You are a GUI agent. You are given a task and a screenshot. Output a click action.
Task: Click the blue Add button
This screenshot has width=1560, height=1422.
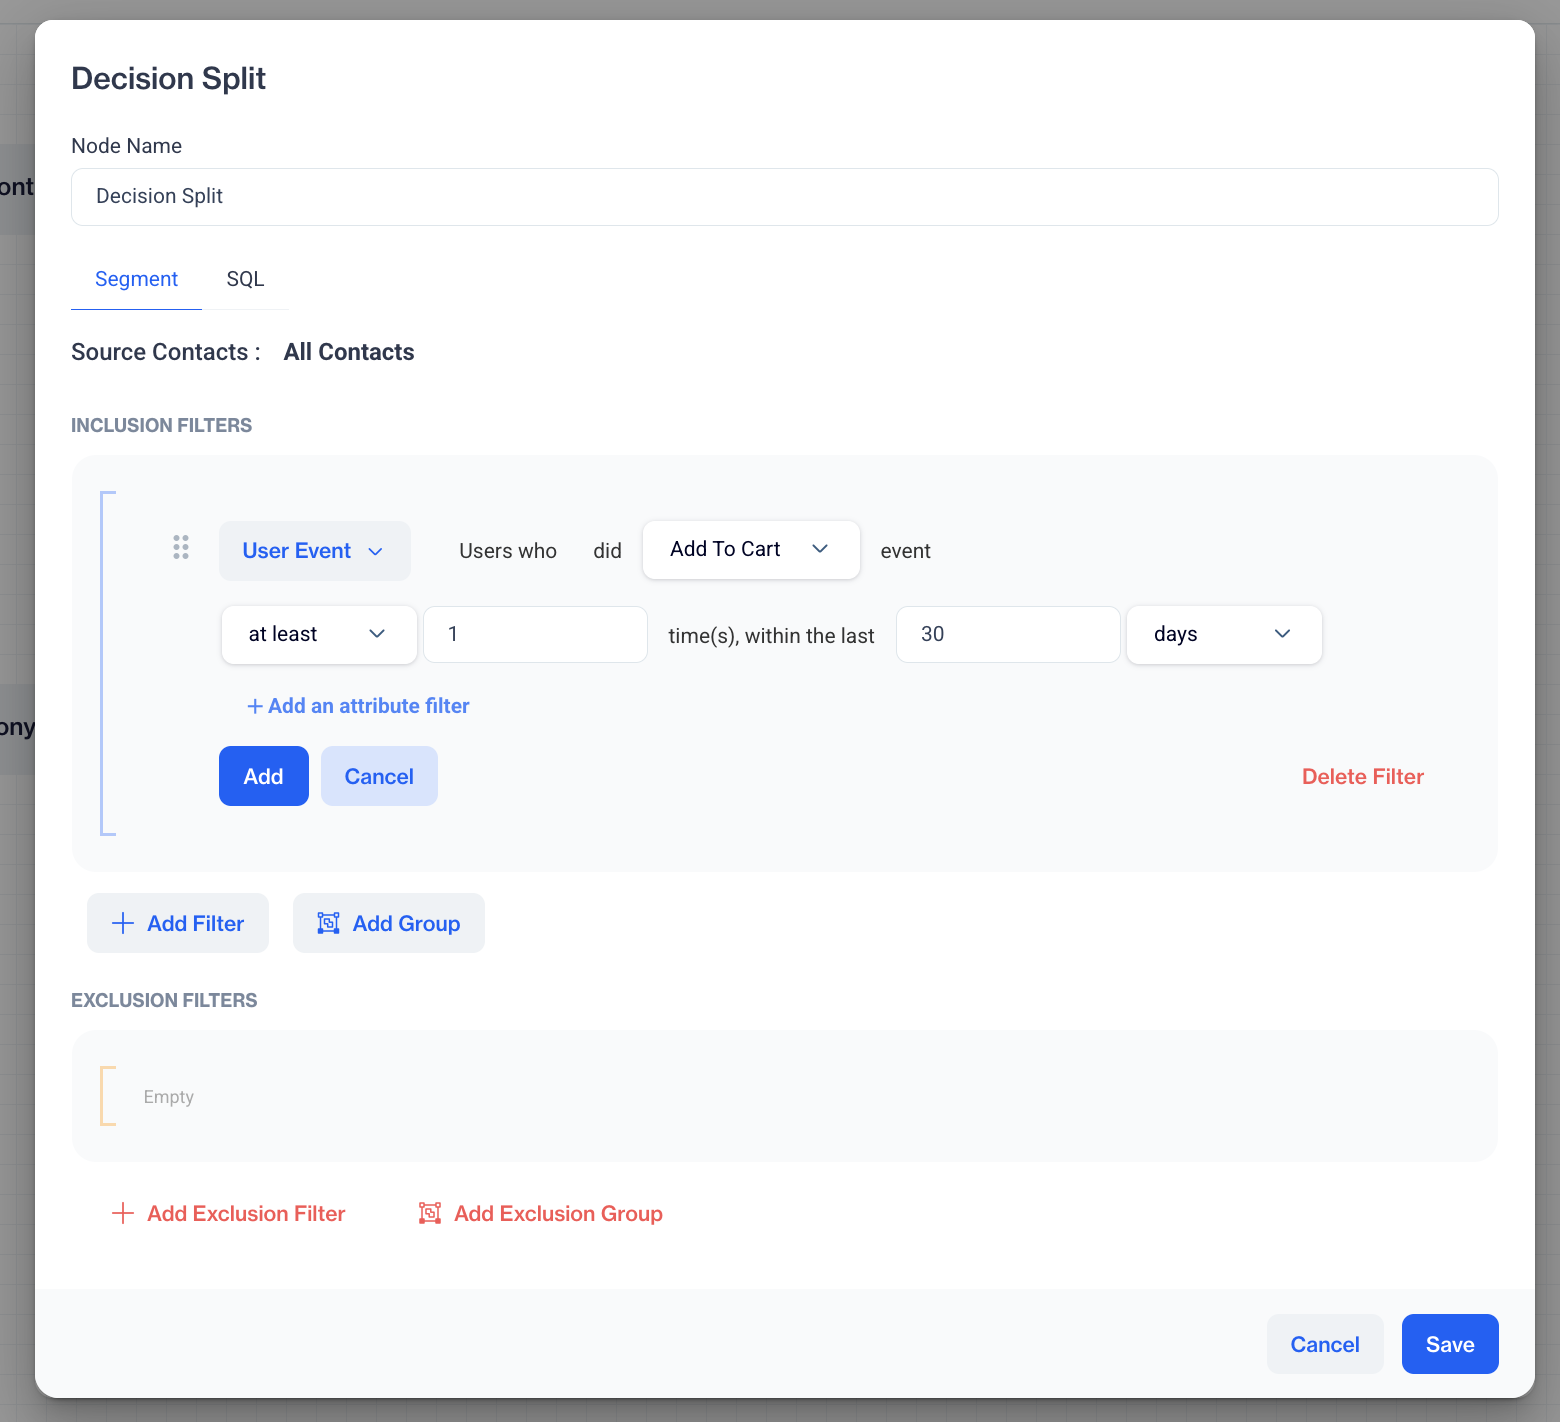click(x=263, y=776)
